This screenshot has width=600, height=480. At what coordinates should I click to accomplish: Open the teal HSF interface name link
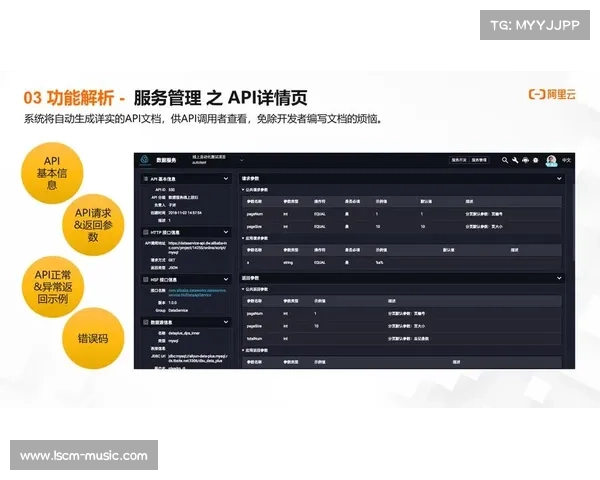(x=197, y=293)
